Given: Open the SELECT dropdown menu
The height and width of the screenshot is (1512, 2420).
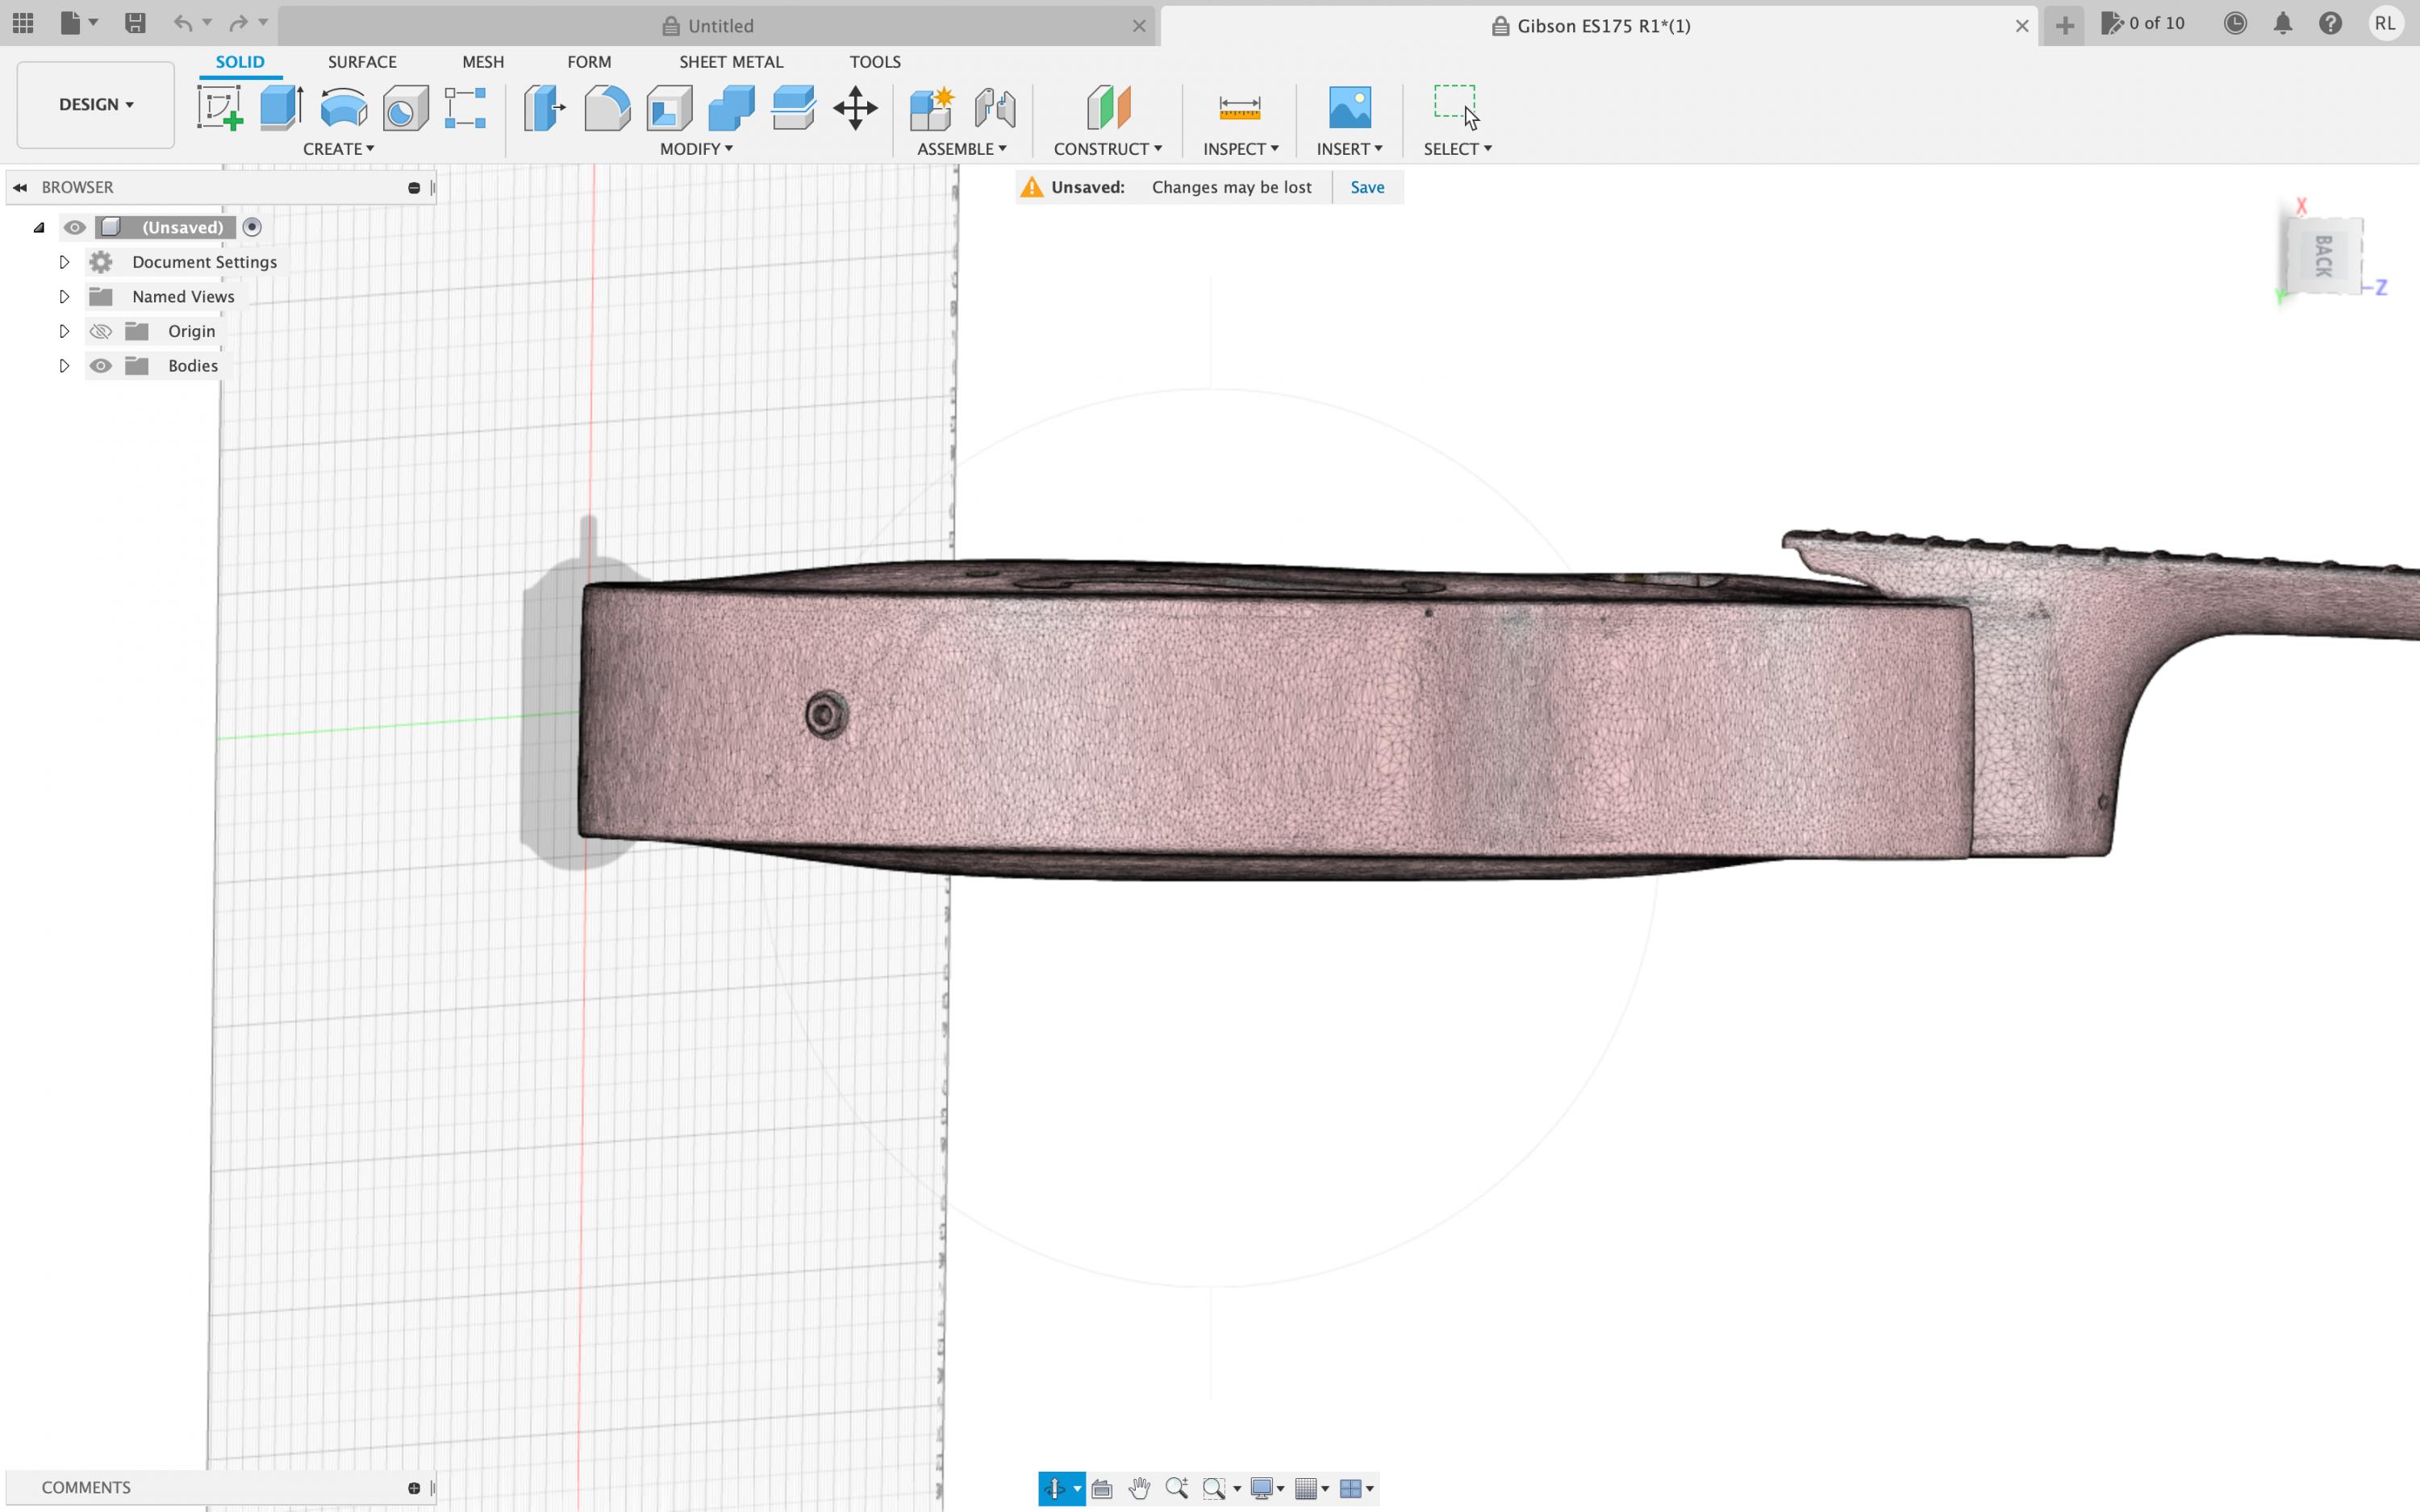Looking at the screenshot, I should pyautogui.click(x=1458, y=148).
